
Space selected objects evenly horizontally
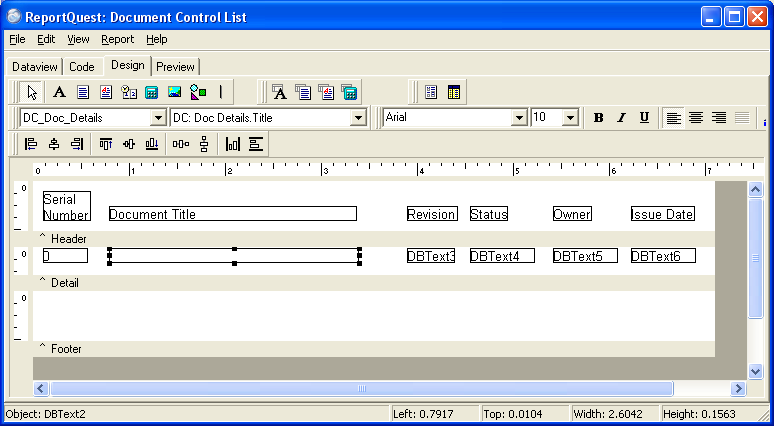point(181,144)
